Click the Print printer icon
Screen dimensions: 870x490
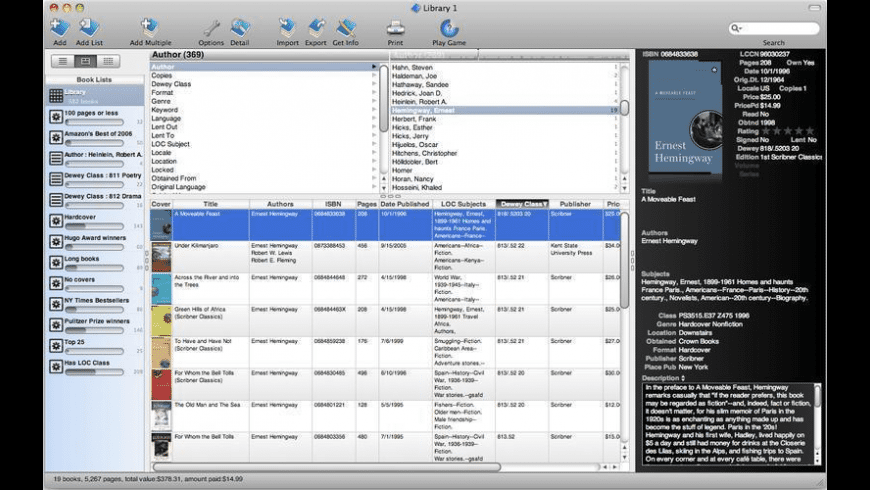pos(395,28)
